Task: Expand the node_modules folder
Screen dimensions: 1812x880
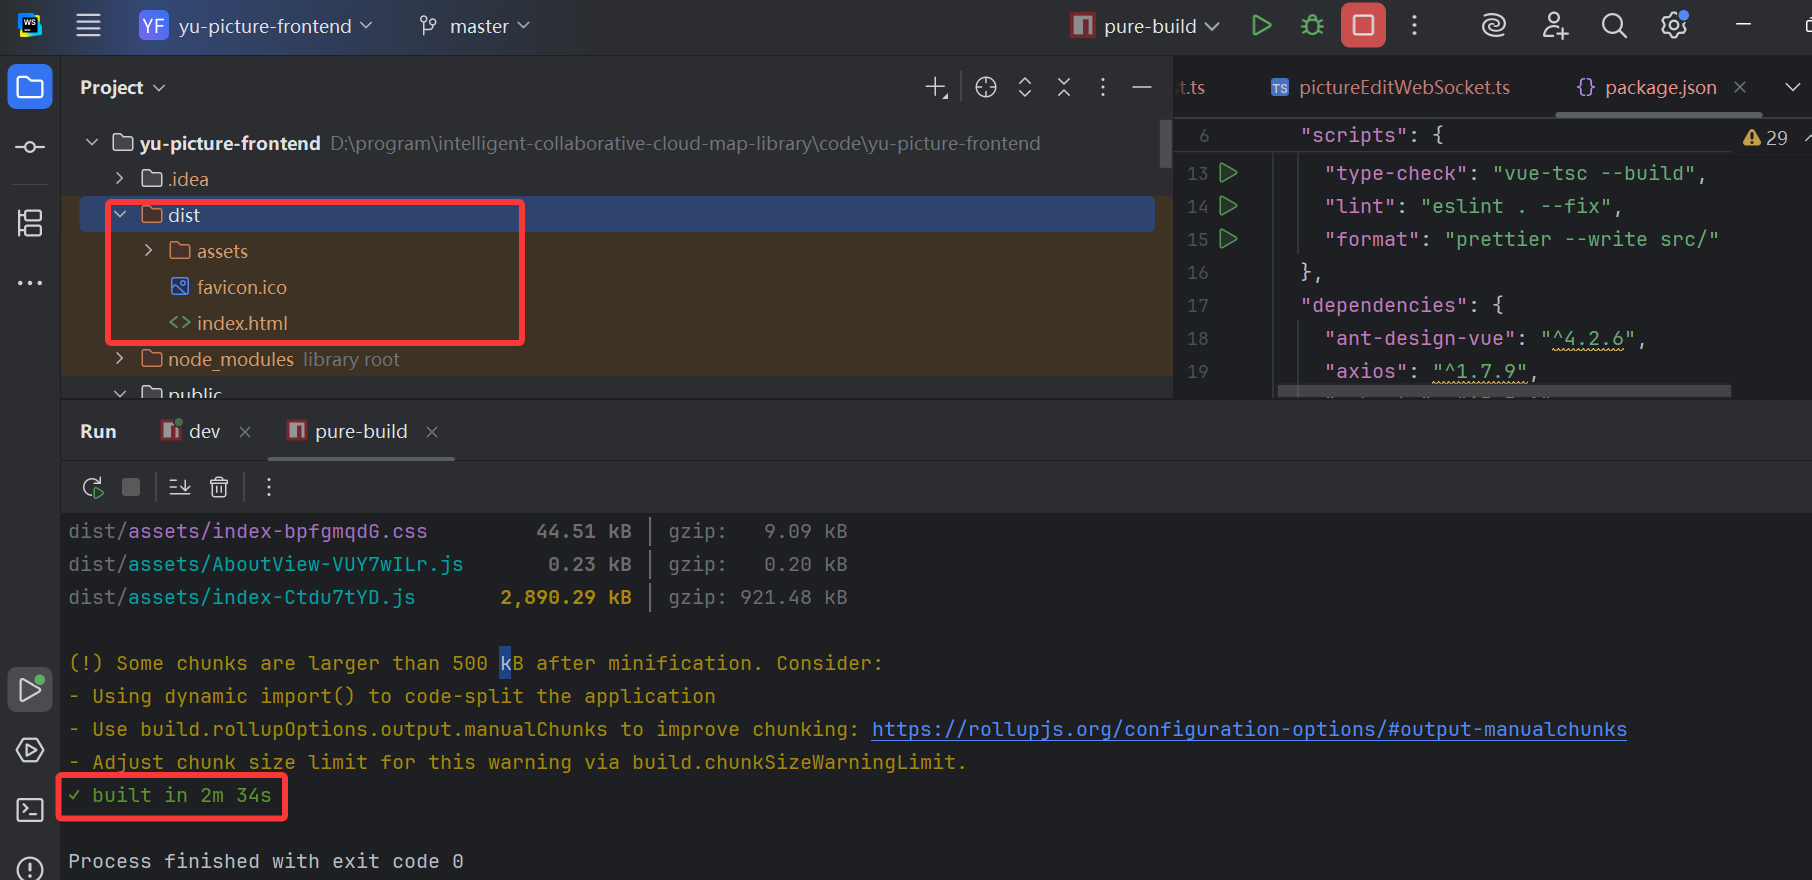Action: 120,359
